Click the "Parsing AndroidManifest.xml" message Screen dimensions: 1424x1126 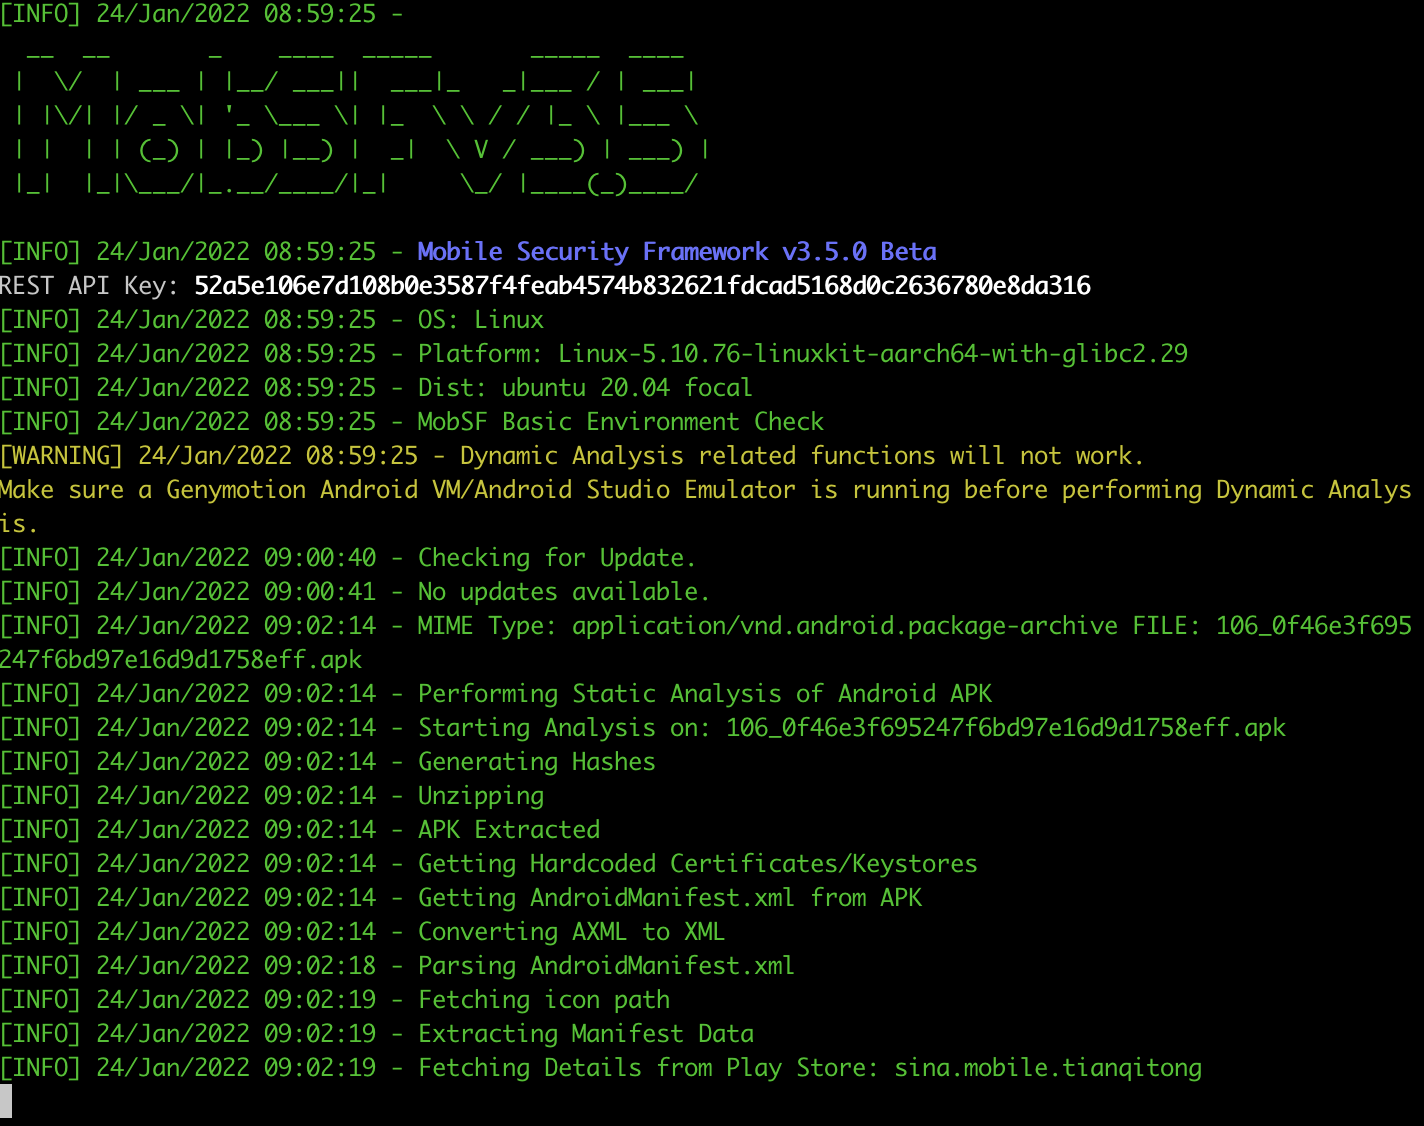(x=606, y=966)
